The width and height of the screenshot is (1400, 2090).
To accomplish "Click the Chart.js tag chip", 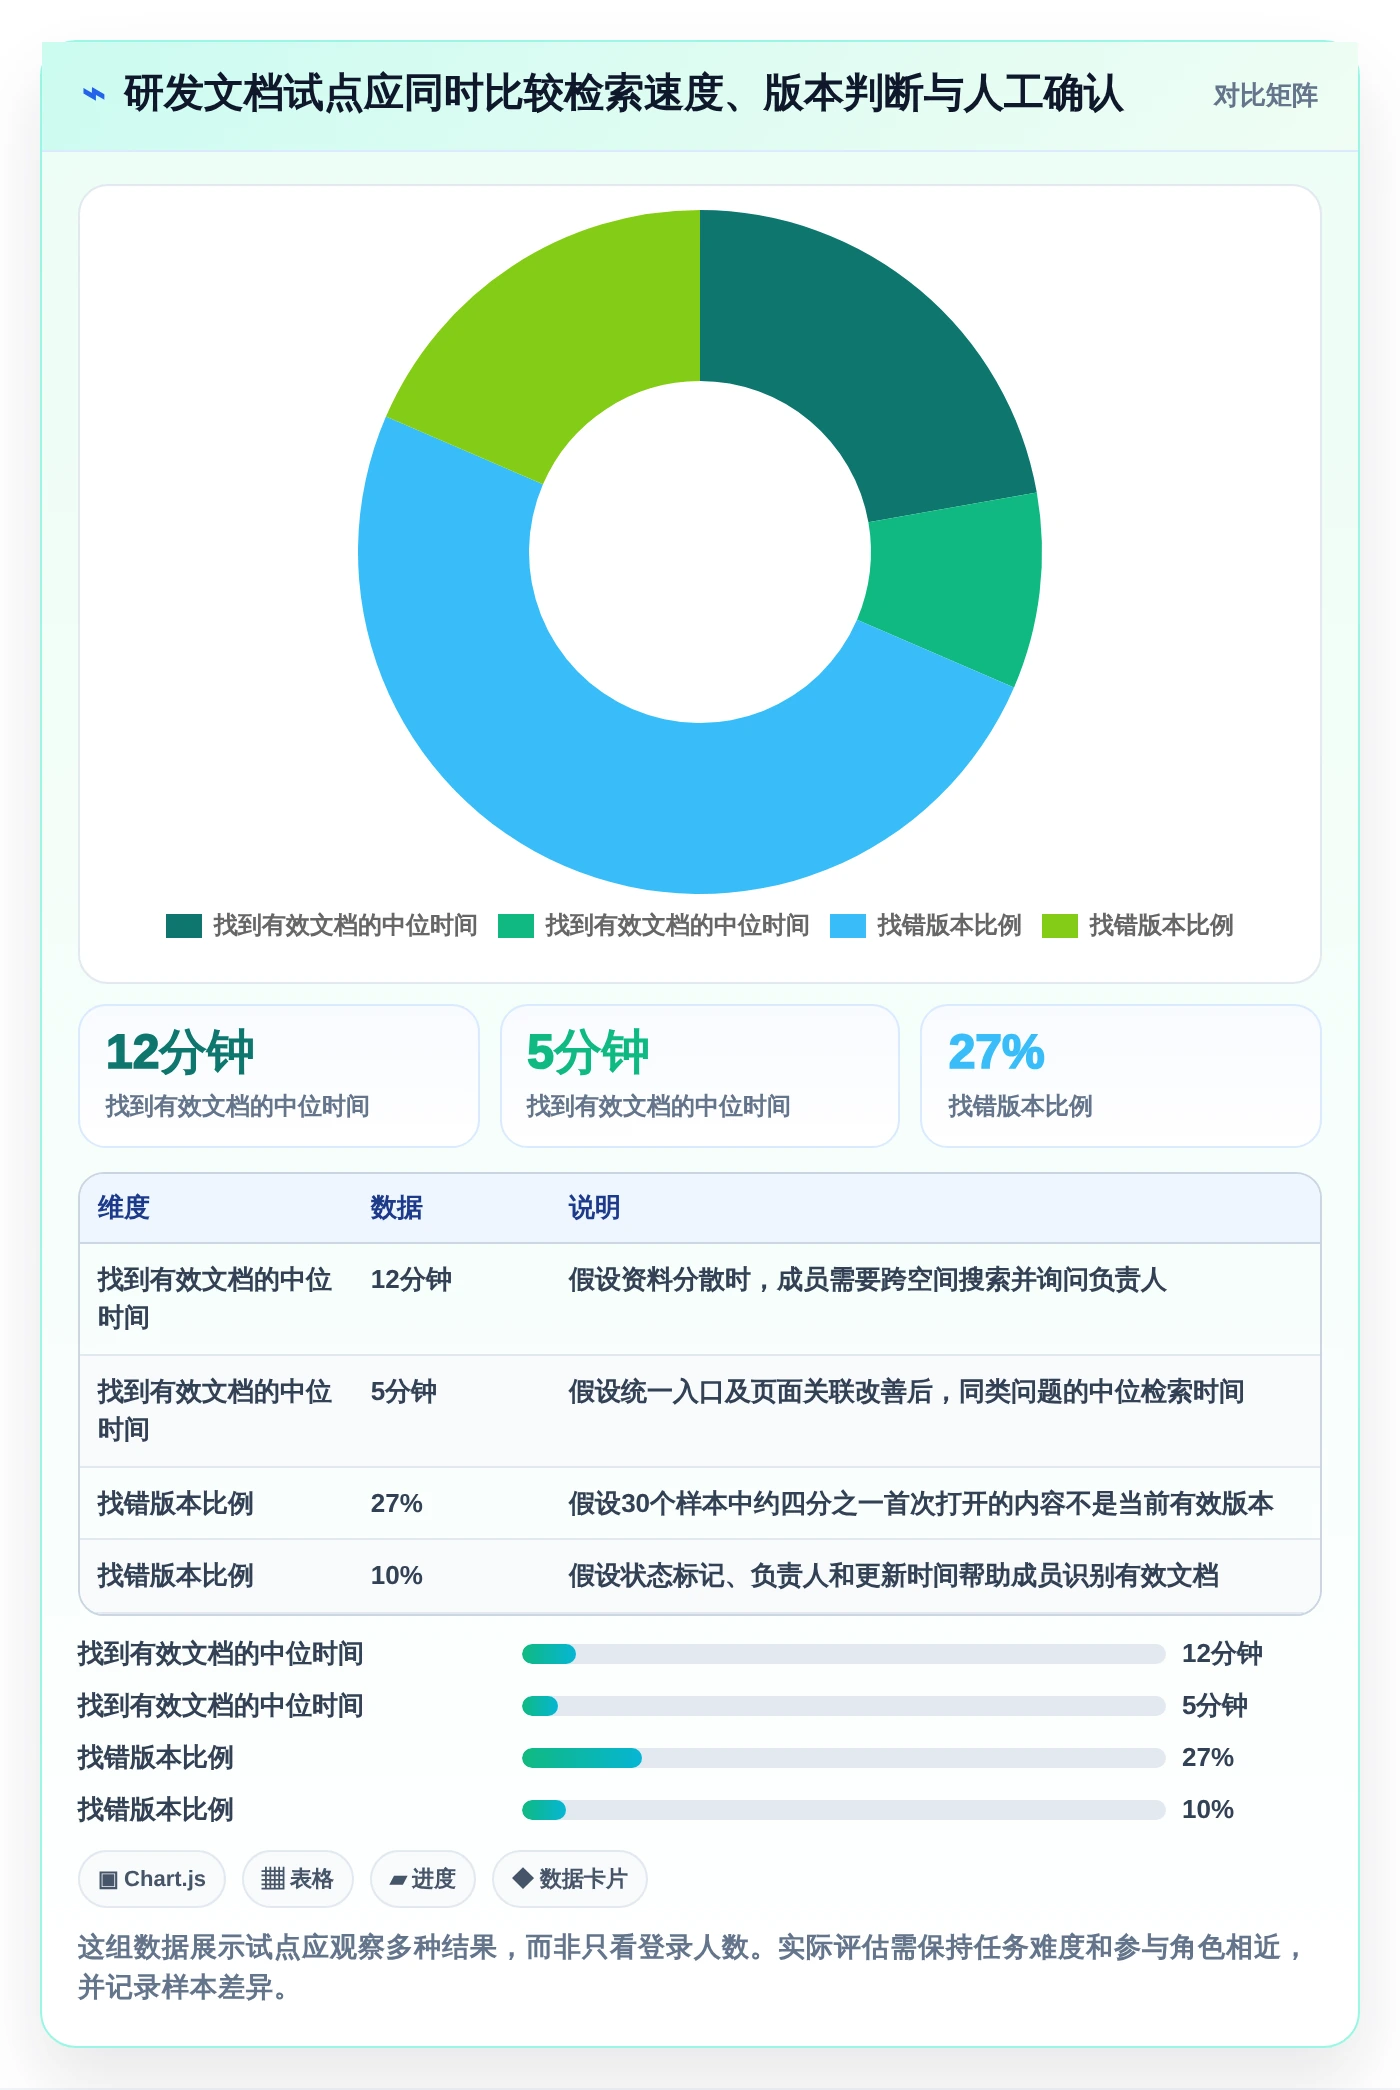I will 152,1879.
